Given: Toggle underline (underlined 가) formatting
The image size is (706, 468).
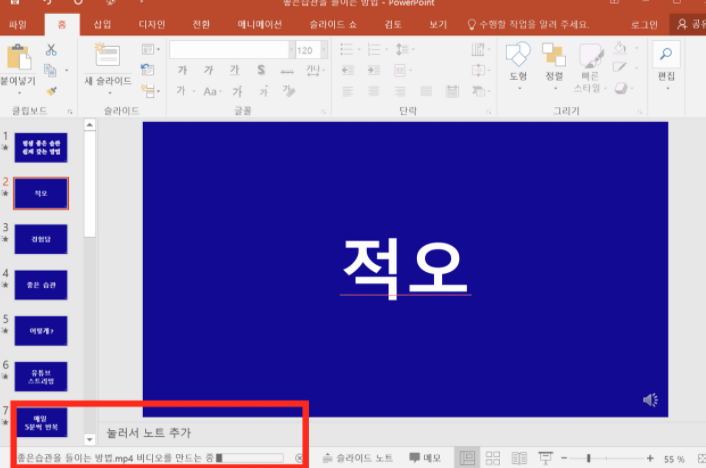Looking at the screenshot, I should (x=234, y=70).
